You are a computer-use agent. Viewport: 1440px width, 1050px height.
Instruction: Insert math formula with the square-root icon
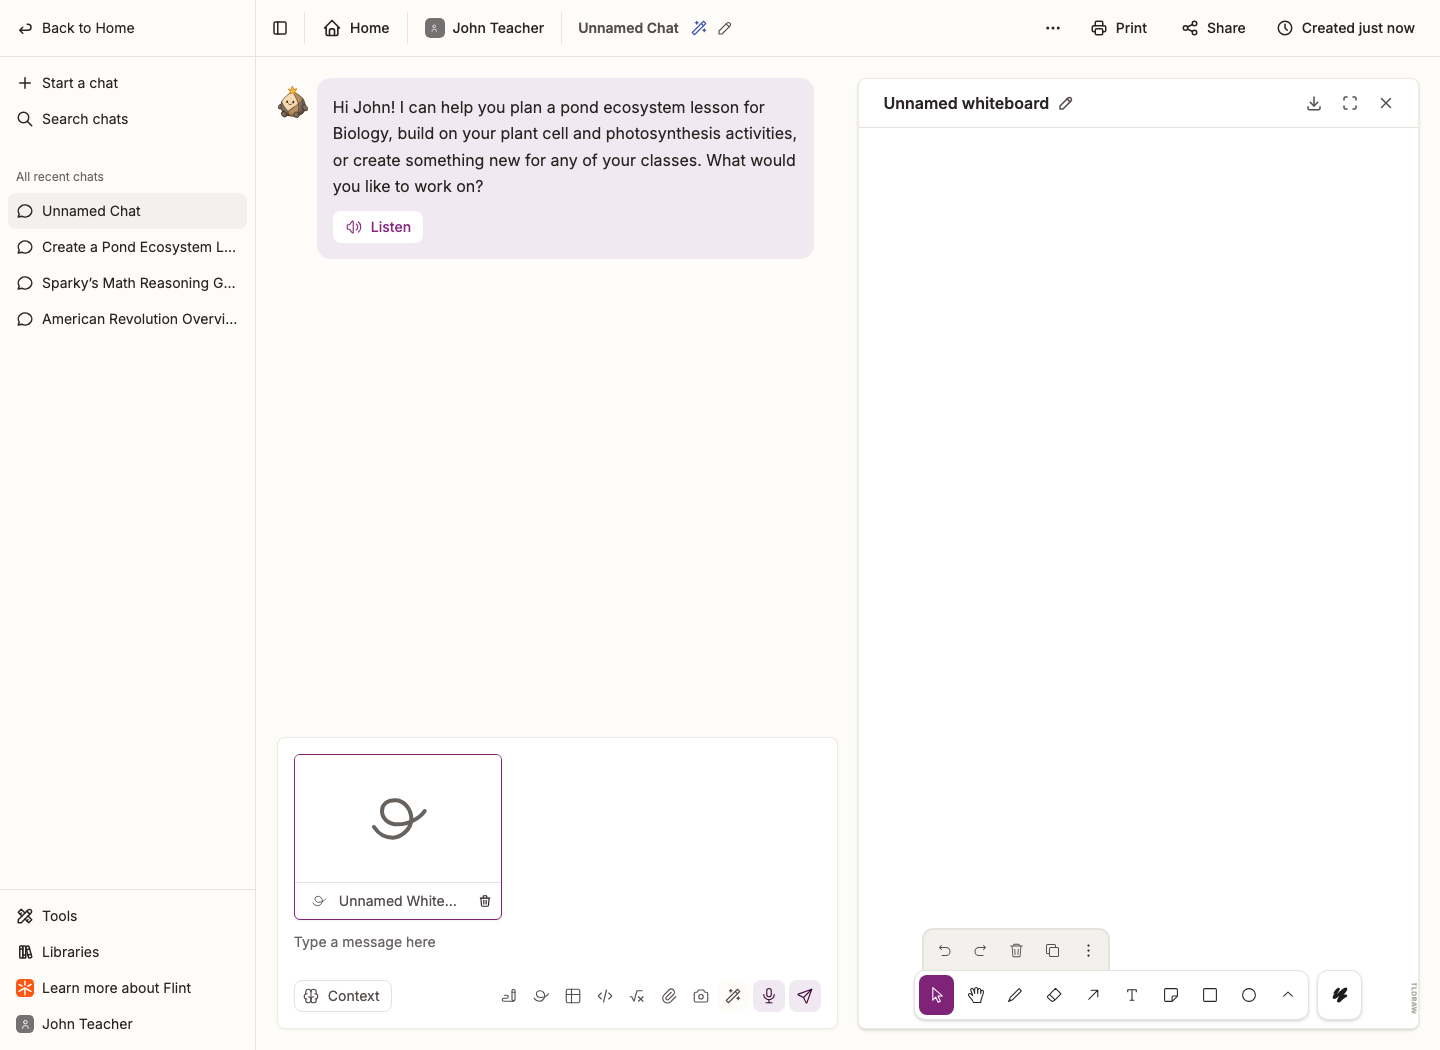tap(637, 996)
